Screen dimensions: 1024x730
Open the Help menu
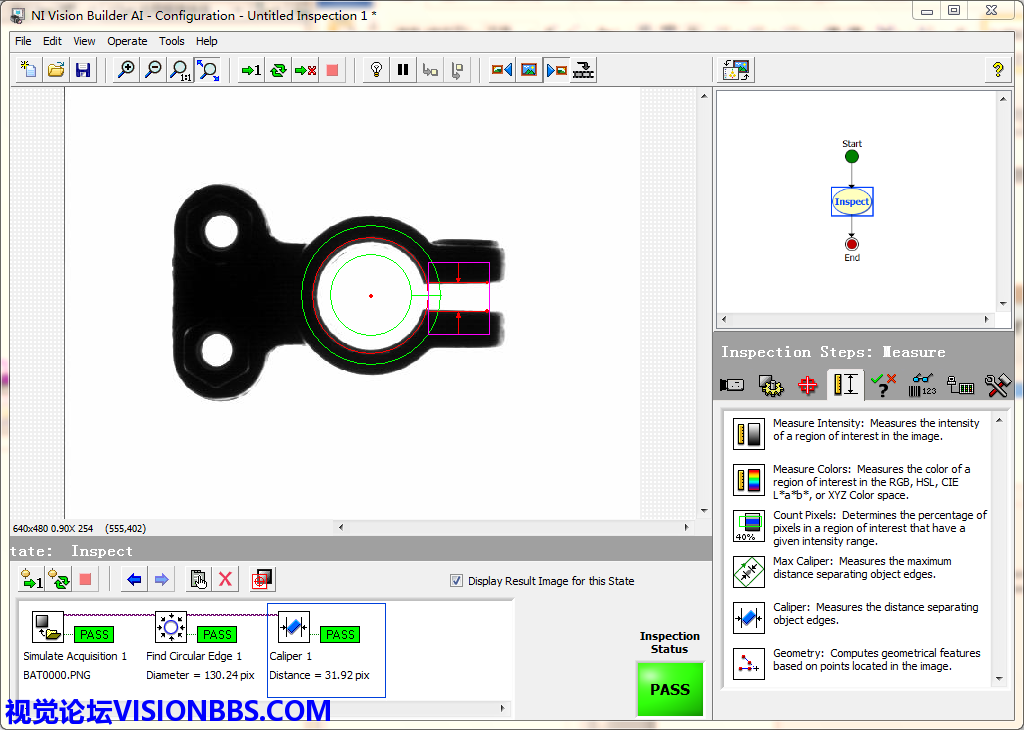pos(206,41)
